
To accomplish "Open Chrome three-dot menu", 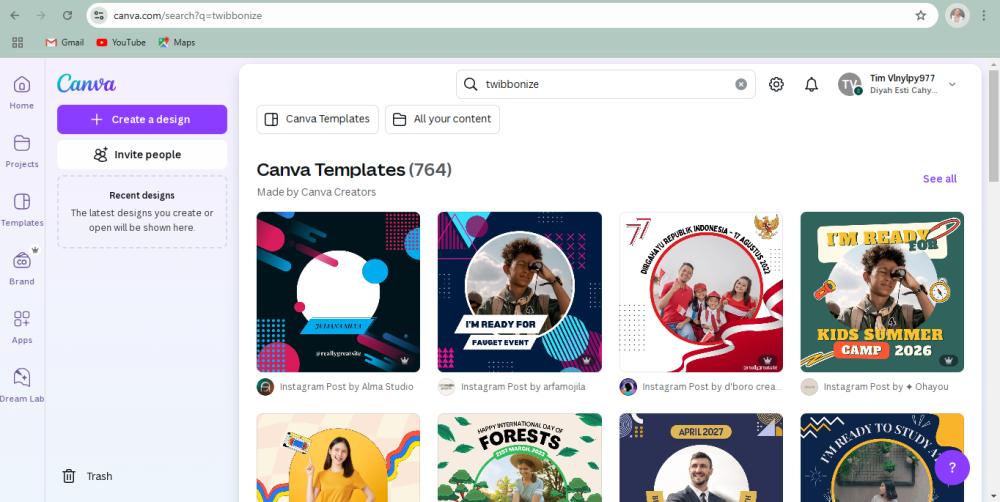I will 984,15.
